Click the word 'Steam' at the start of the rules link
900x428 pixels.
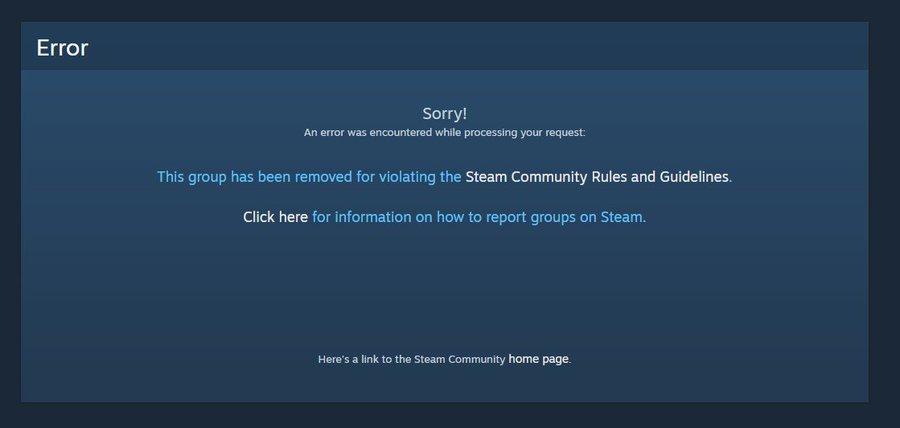coord(486,177)
